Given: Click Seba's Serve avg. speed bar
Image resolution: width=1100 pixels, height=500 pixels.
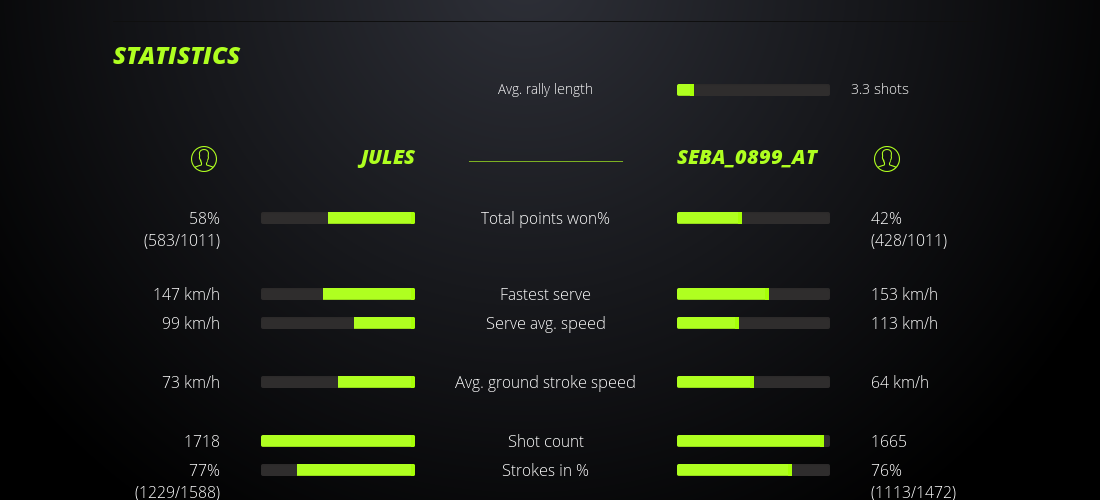Looking at the screenshot, I should click(x=753, y=323).
